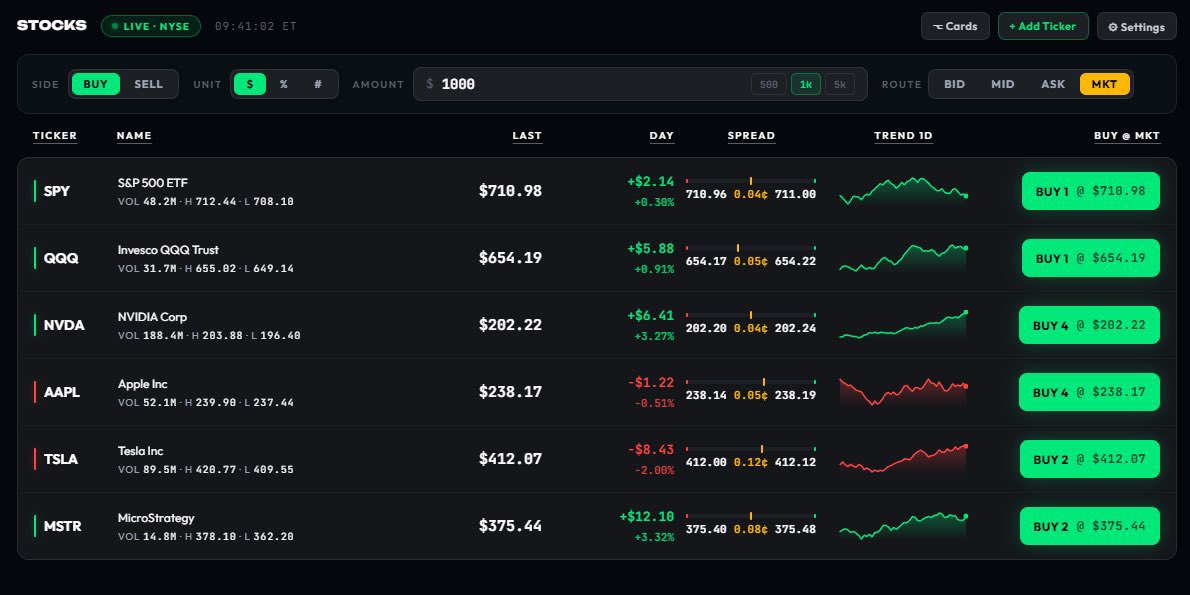Open Settings with the gear button
This screenshot has height=595, width=1190.
click(1136, 27)
